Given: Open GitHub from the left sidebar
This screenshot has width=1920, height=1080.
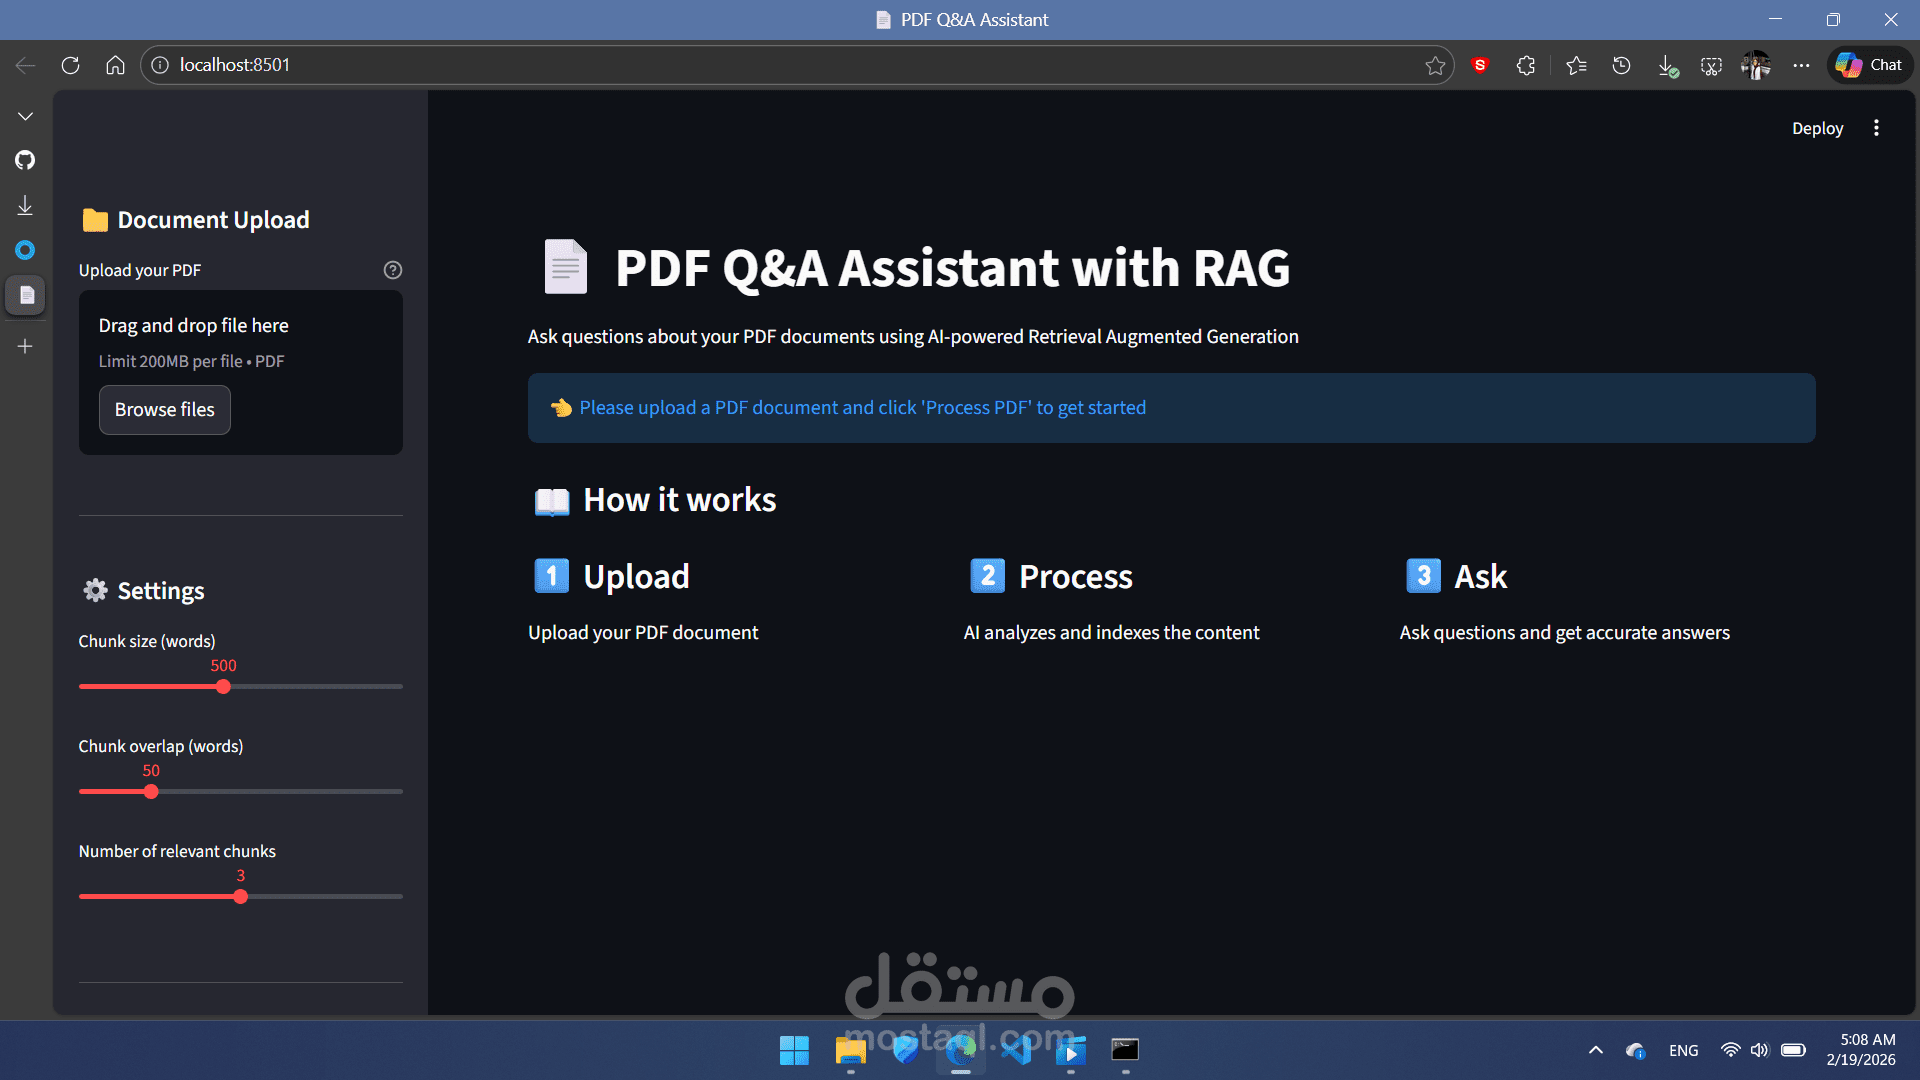Looking at the screenshot, I should click(x=25, y=160).
